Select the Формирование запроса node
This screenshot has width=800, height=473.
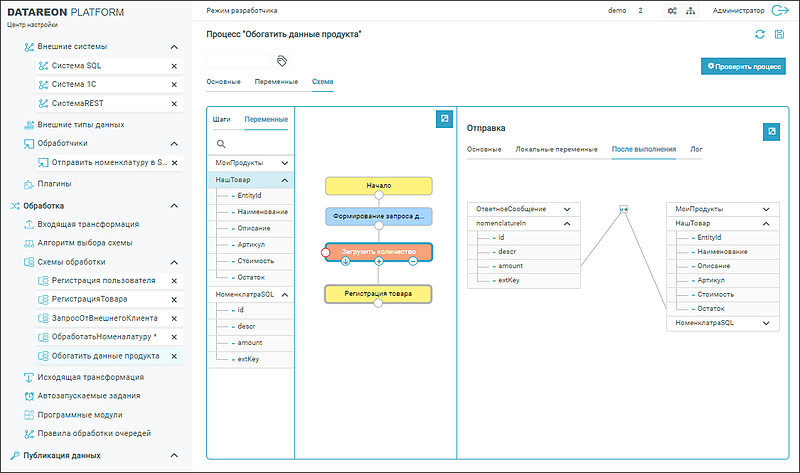(379, 216)
